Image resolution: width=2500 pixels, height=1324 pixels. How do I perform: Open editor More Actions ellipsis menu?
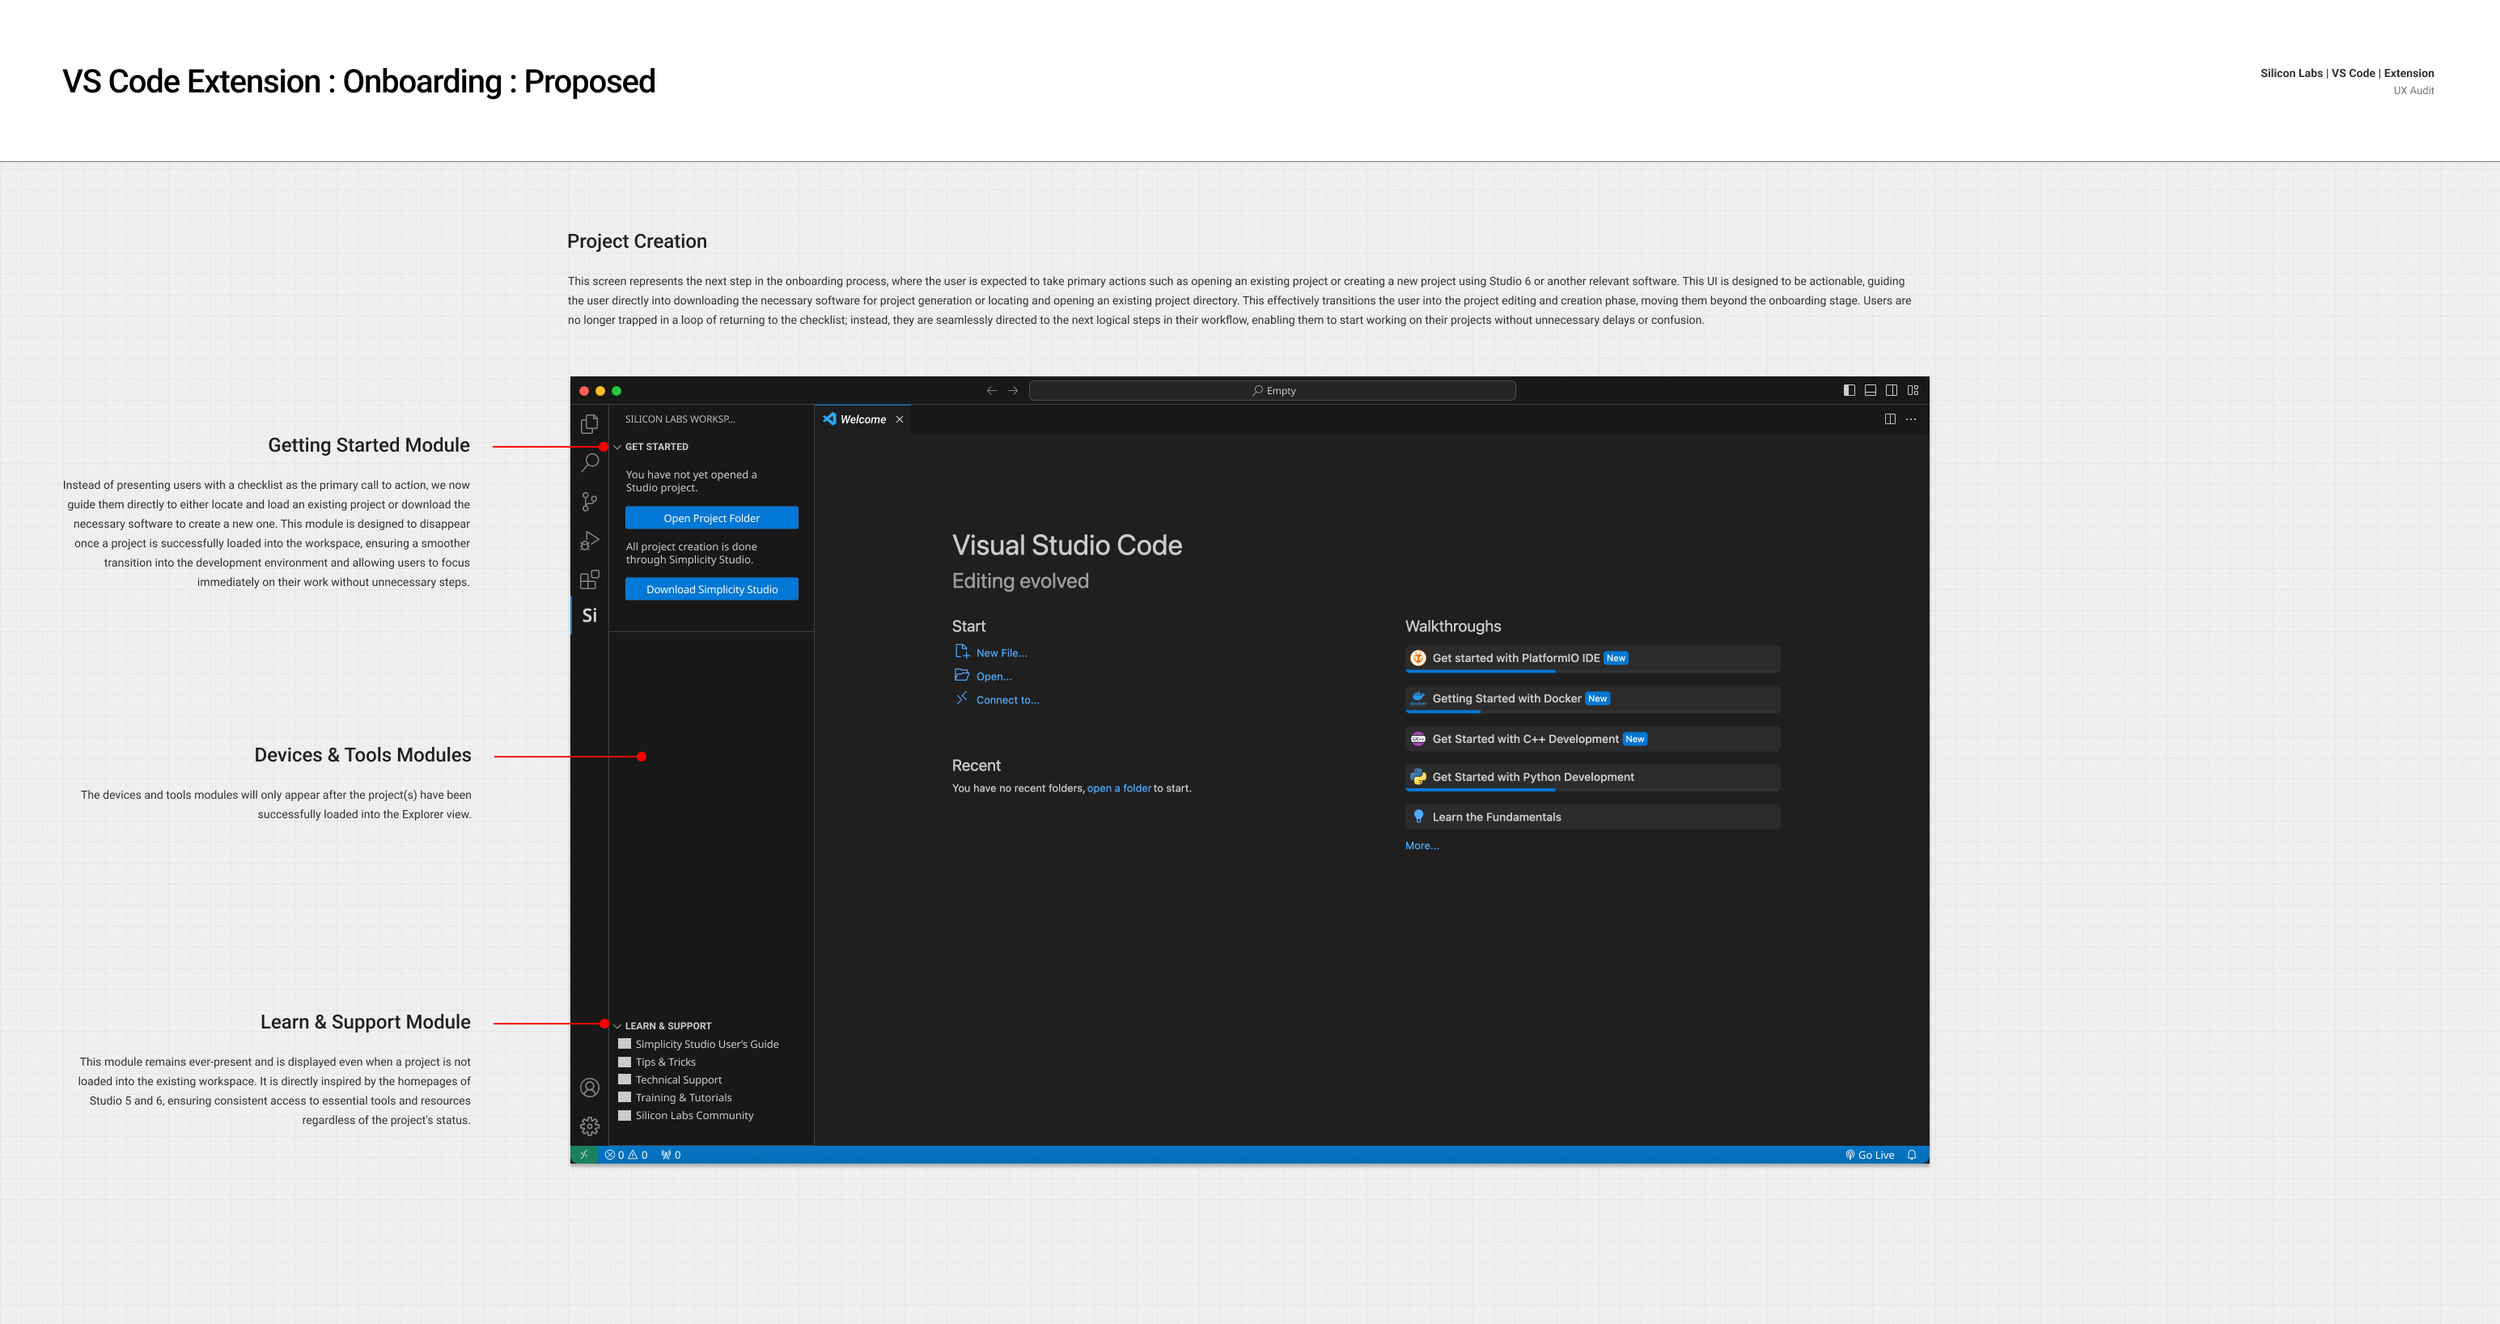click(x=1911, y=419)
